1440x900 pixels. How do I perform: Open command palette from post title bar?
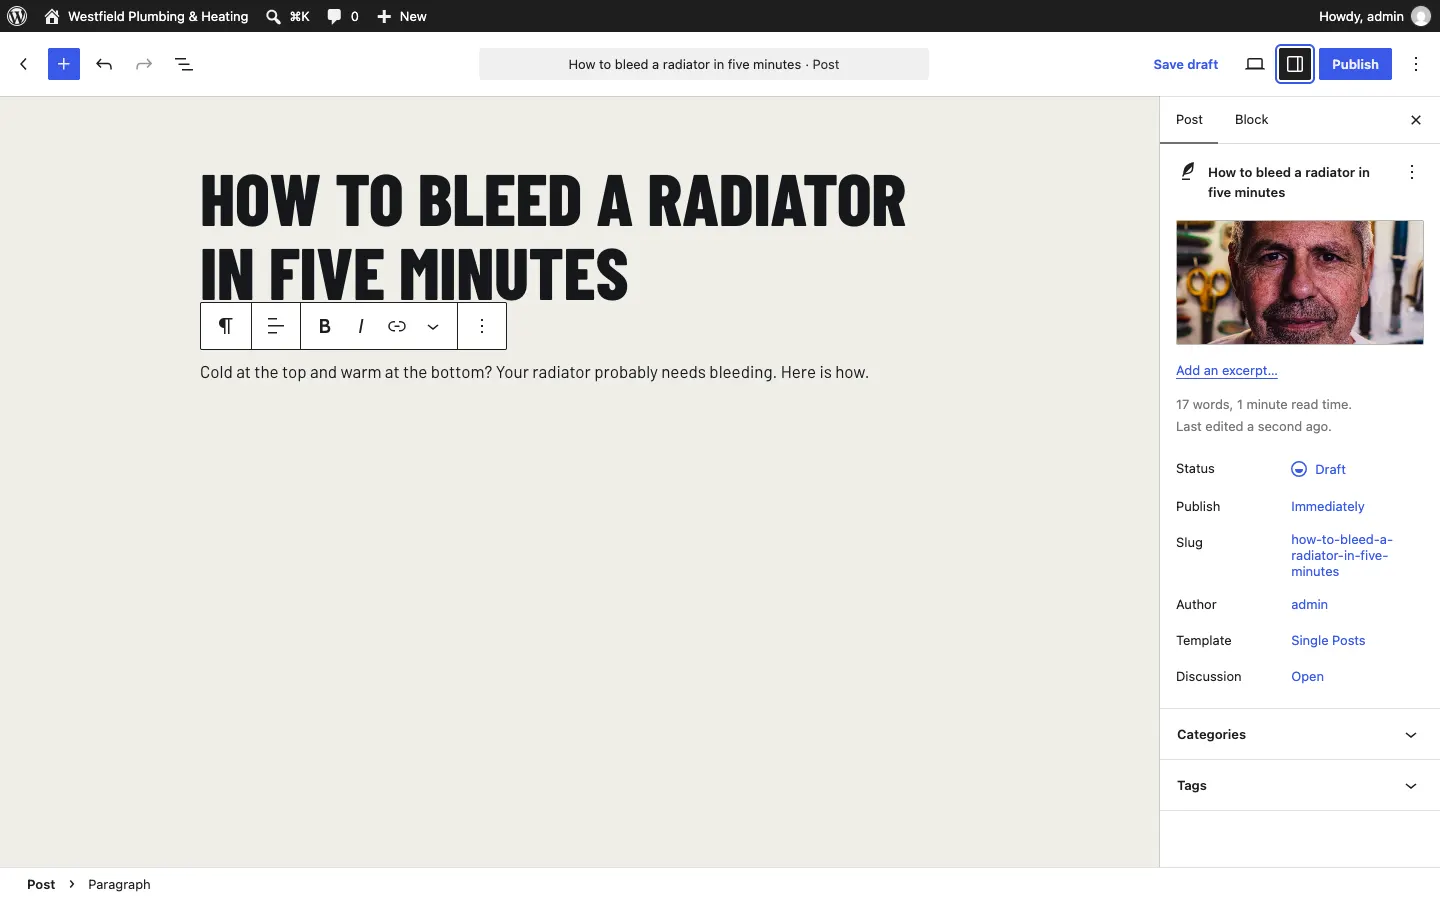click(704, 64)
